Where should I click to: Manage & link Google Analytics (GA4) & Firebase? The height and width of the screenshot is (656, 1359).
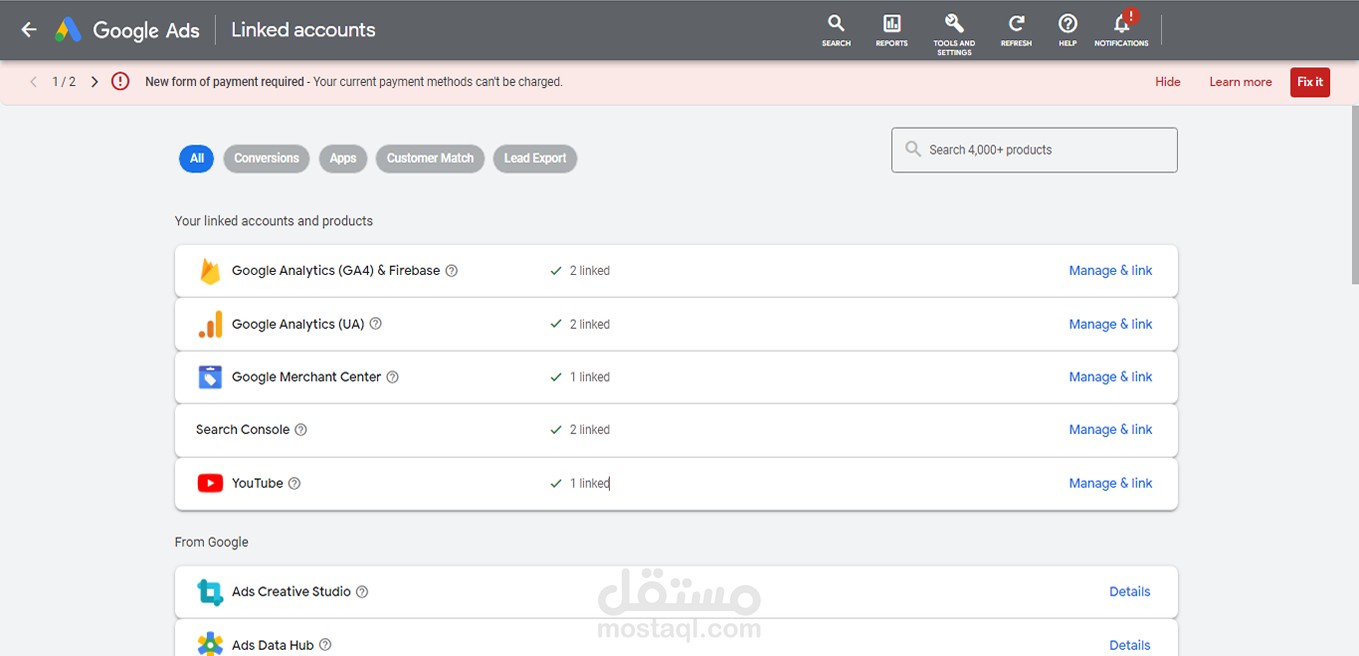pyautogui.click(x=1110, y=271)
